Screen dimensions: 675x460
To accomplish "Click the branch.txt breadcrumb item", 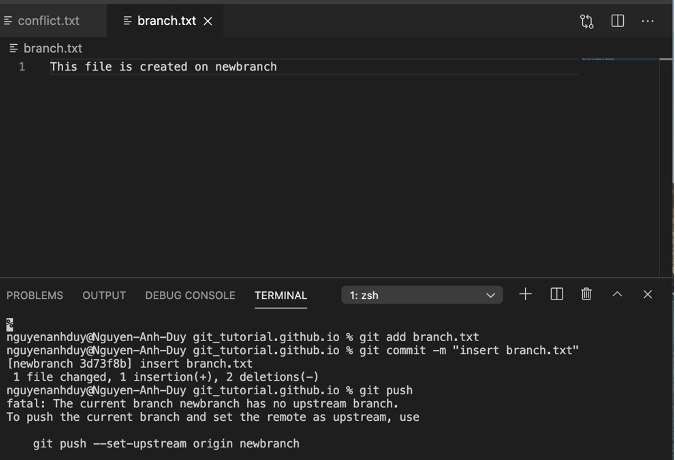I will pos(52,48).
